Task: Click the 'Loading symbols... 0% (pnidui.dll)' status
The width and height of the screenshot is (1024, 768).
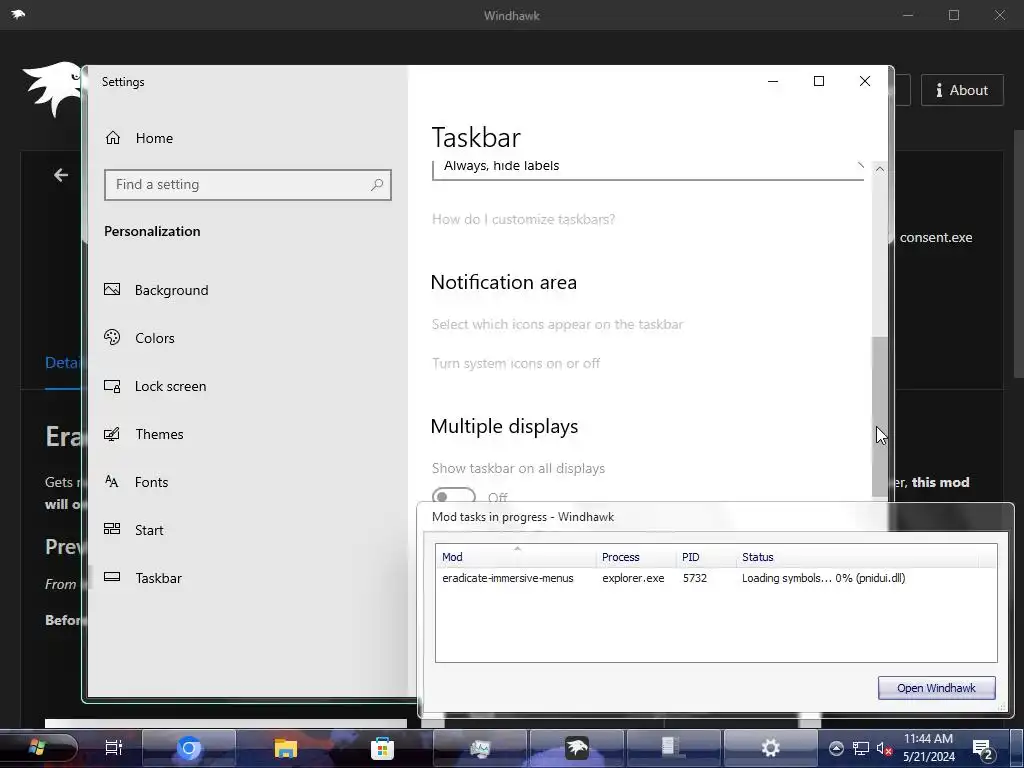Action: 824,578
